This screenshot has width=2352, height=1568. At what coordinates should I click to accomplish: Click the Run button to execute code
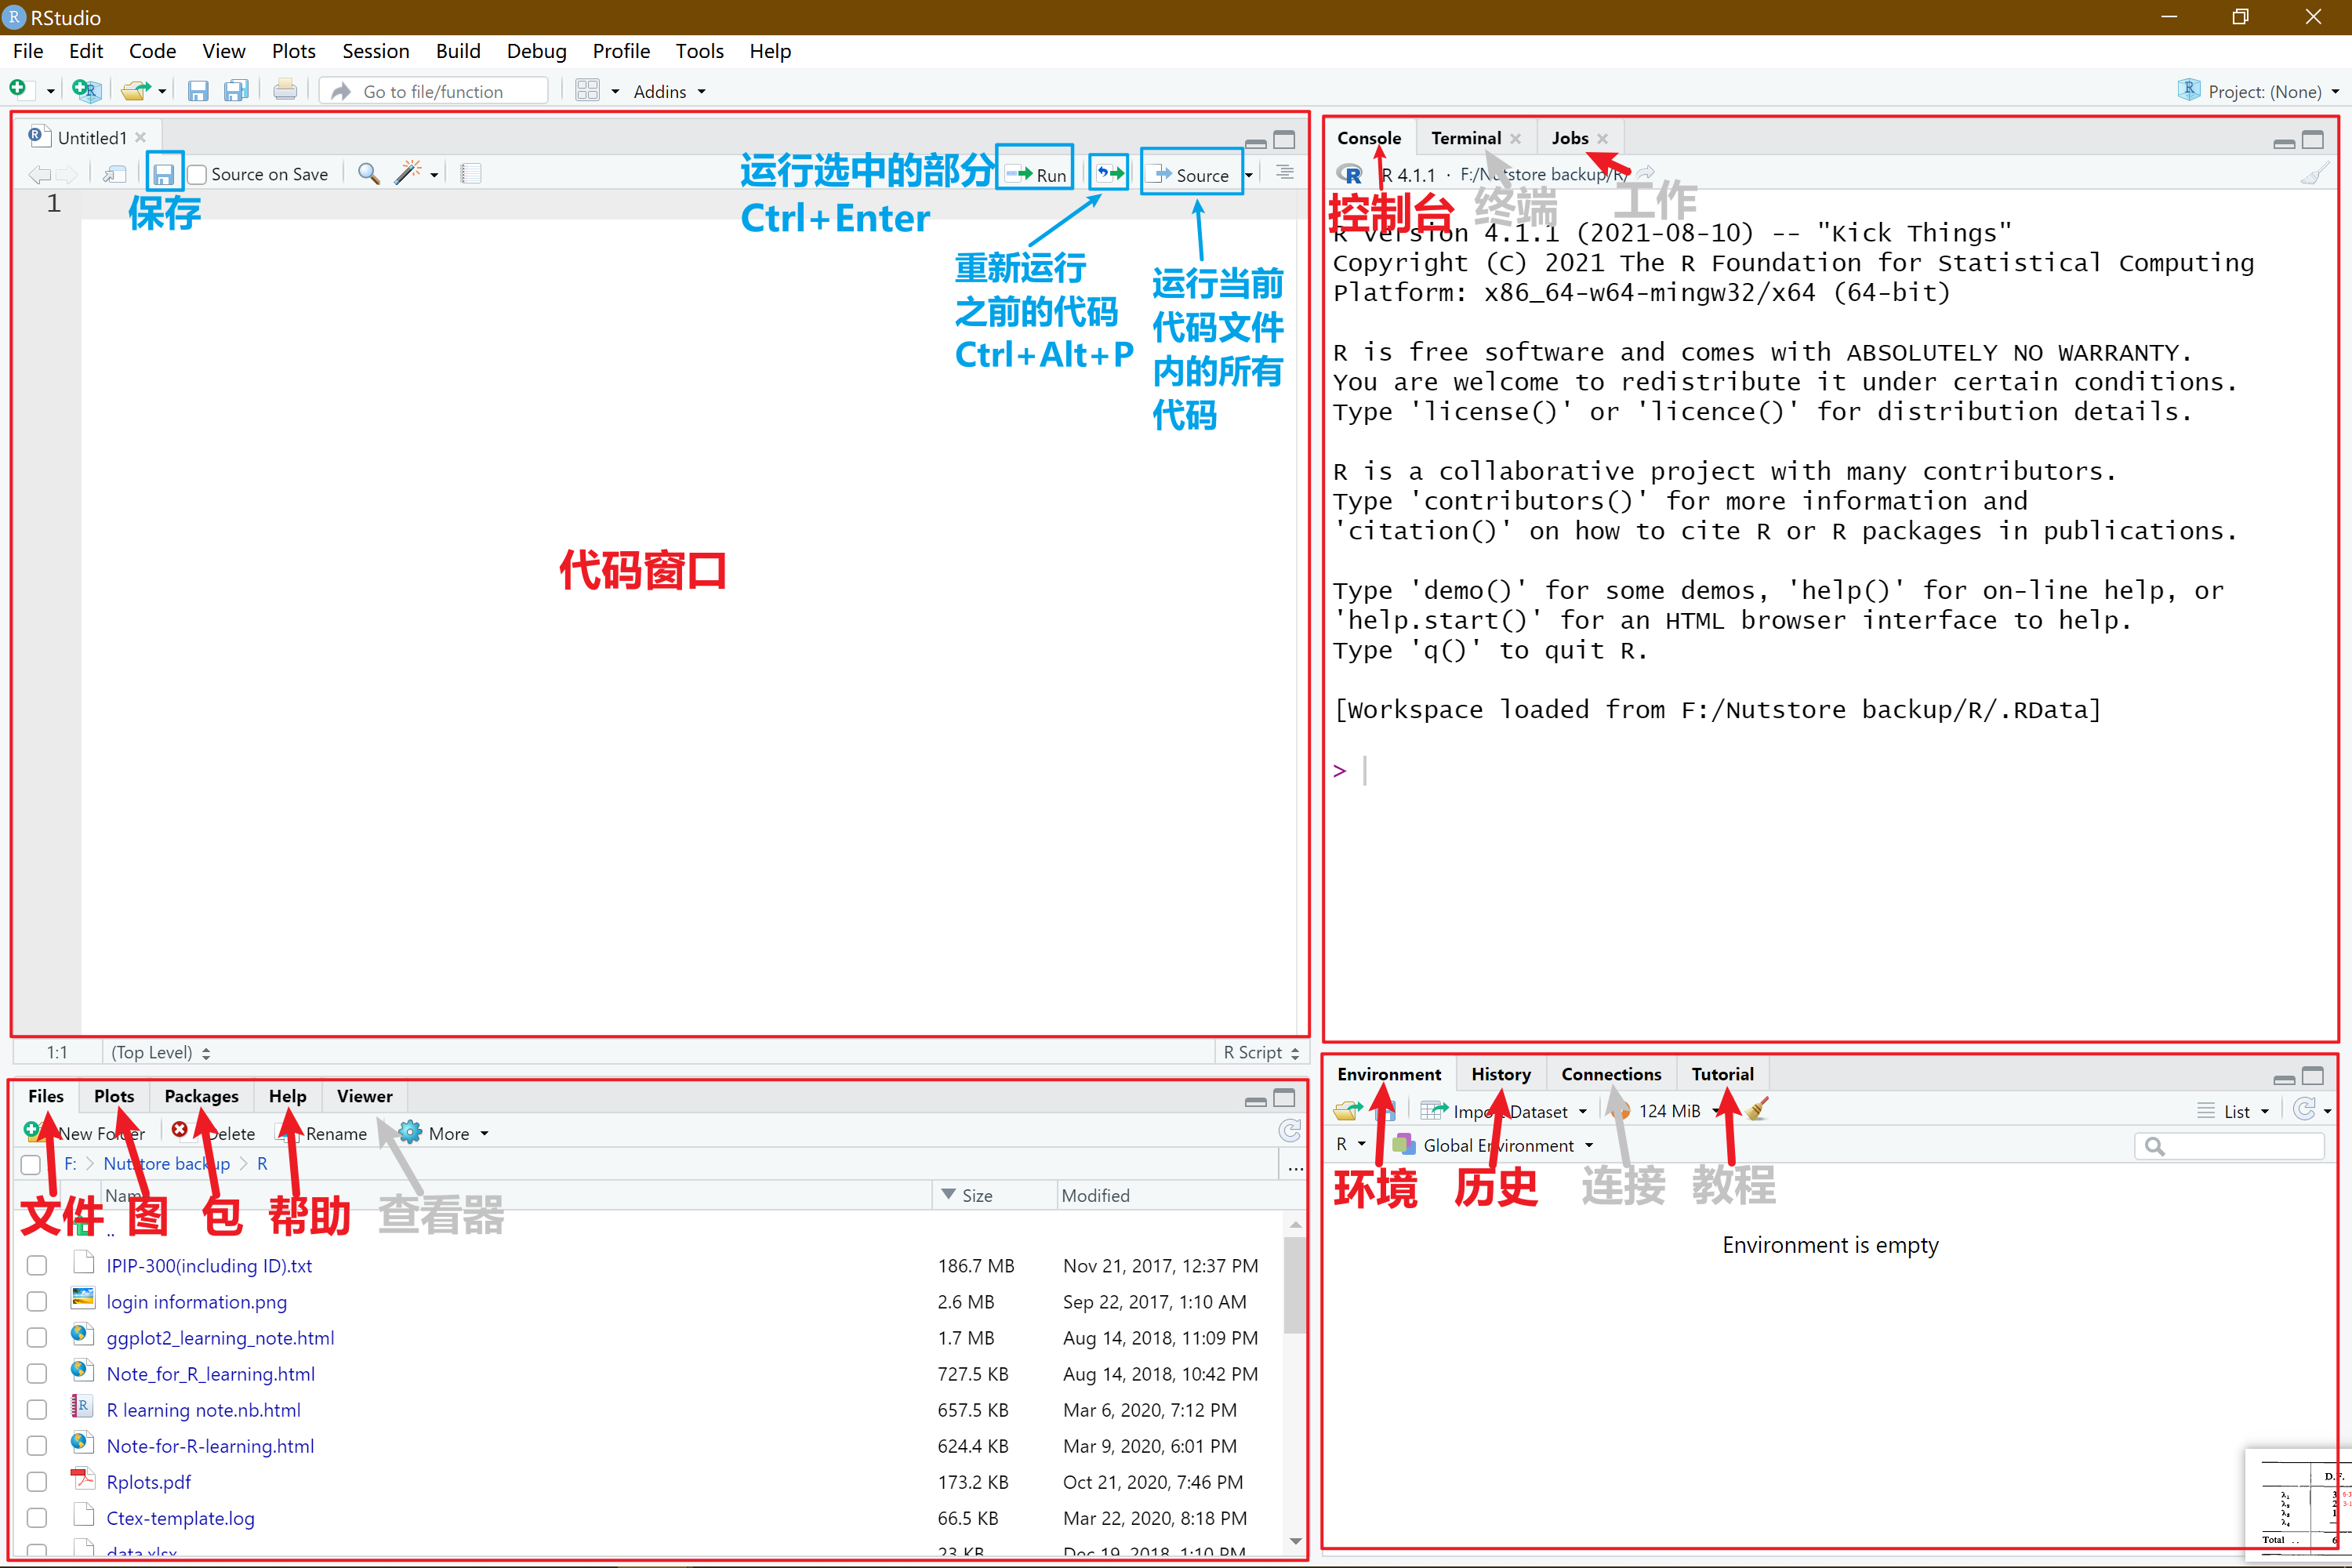pos(1036,173)
